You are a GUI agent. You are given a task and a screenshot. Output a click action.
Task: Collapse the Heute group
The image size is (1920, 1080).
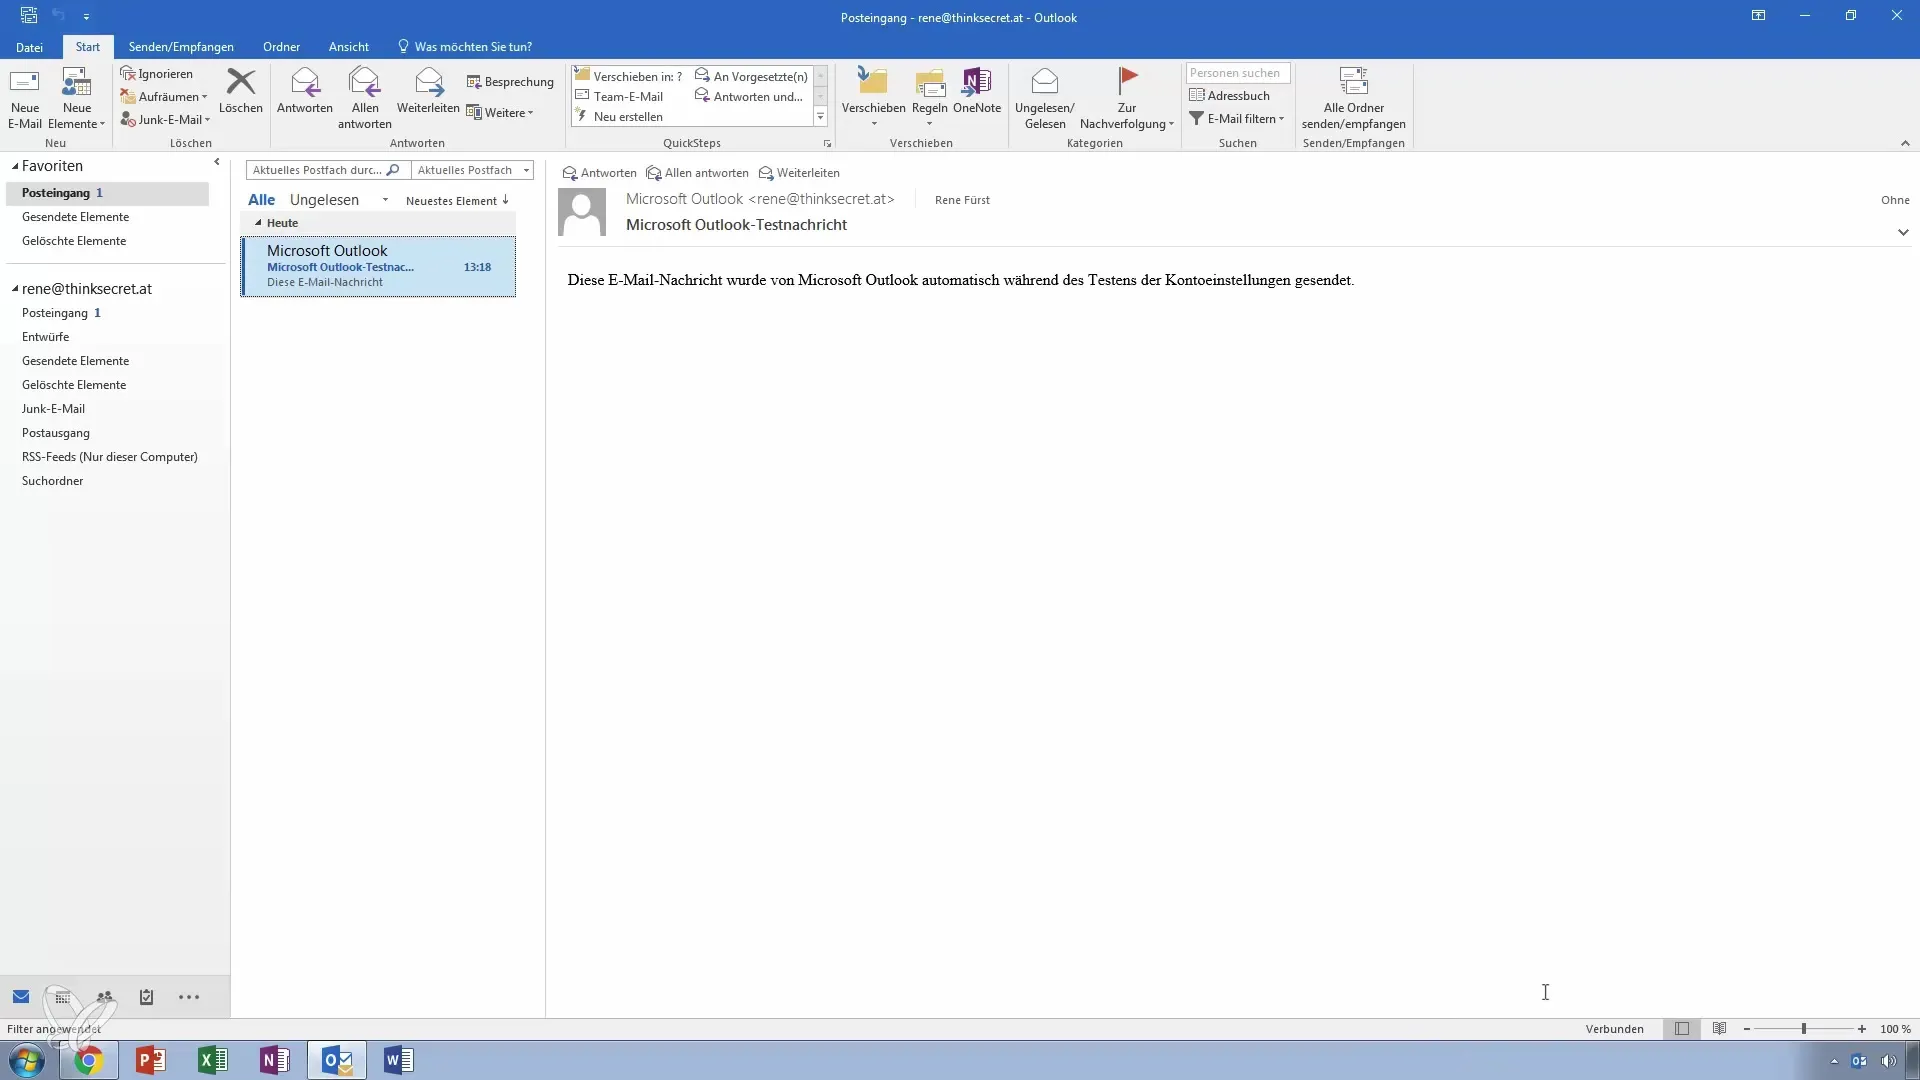click(258, 223)
